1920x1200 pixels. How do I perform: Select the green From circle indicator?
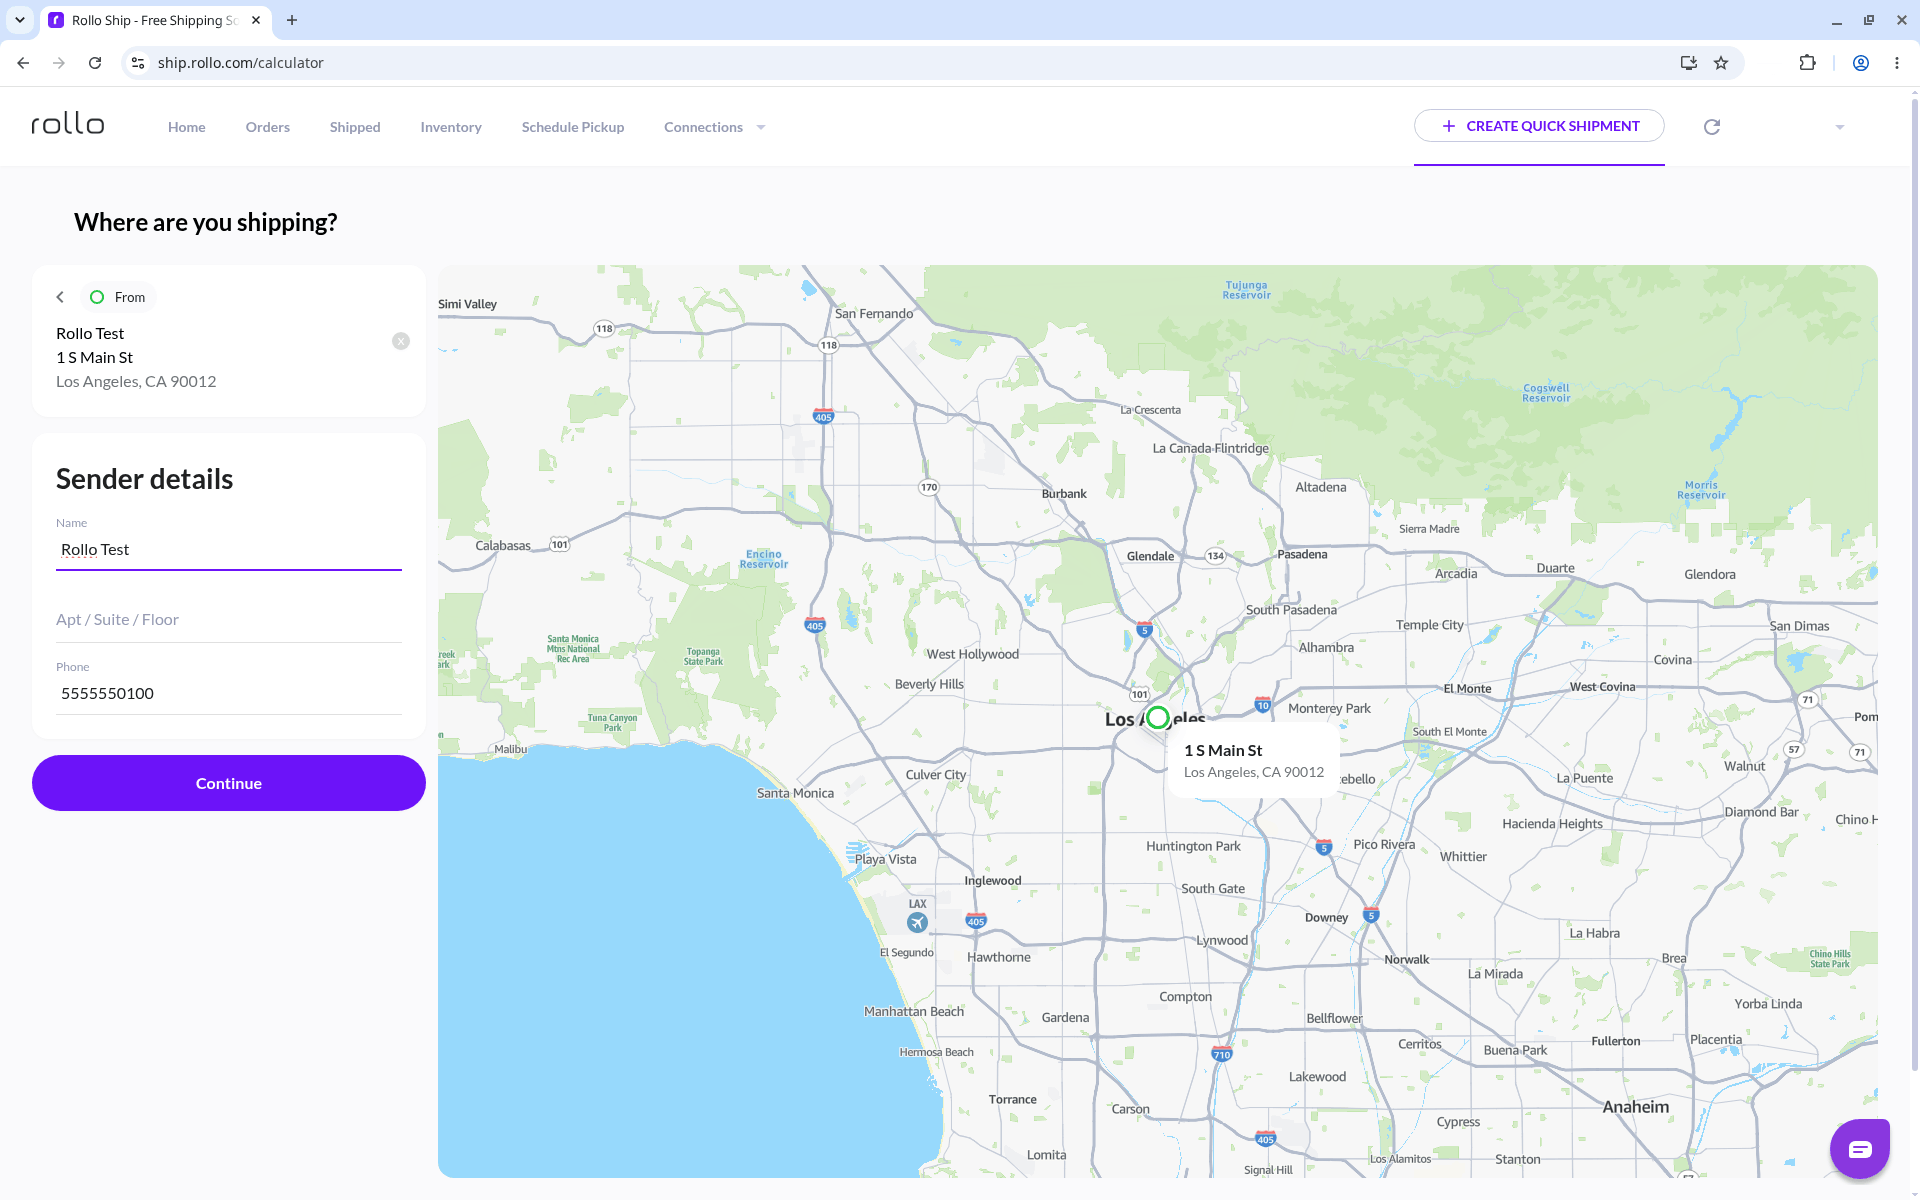(97, 297)
